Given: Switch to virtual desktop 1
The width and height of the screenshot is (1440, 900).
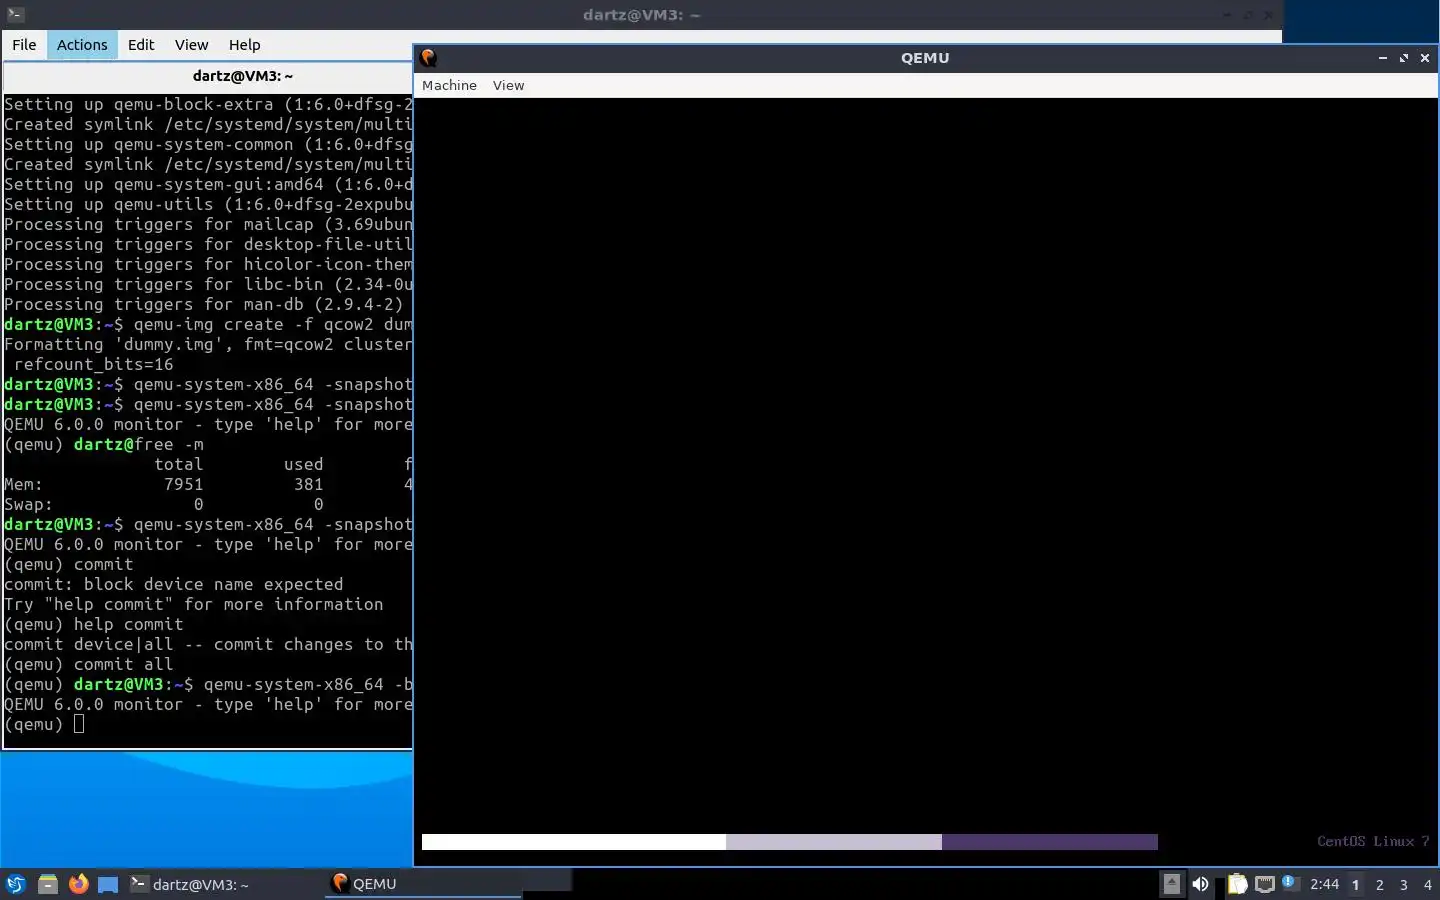Looking at the screenshot, I should point(1356,885).
